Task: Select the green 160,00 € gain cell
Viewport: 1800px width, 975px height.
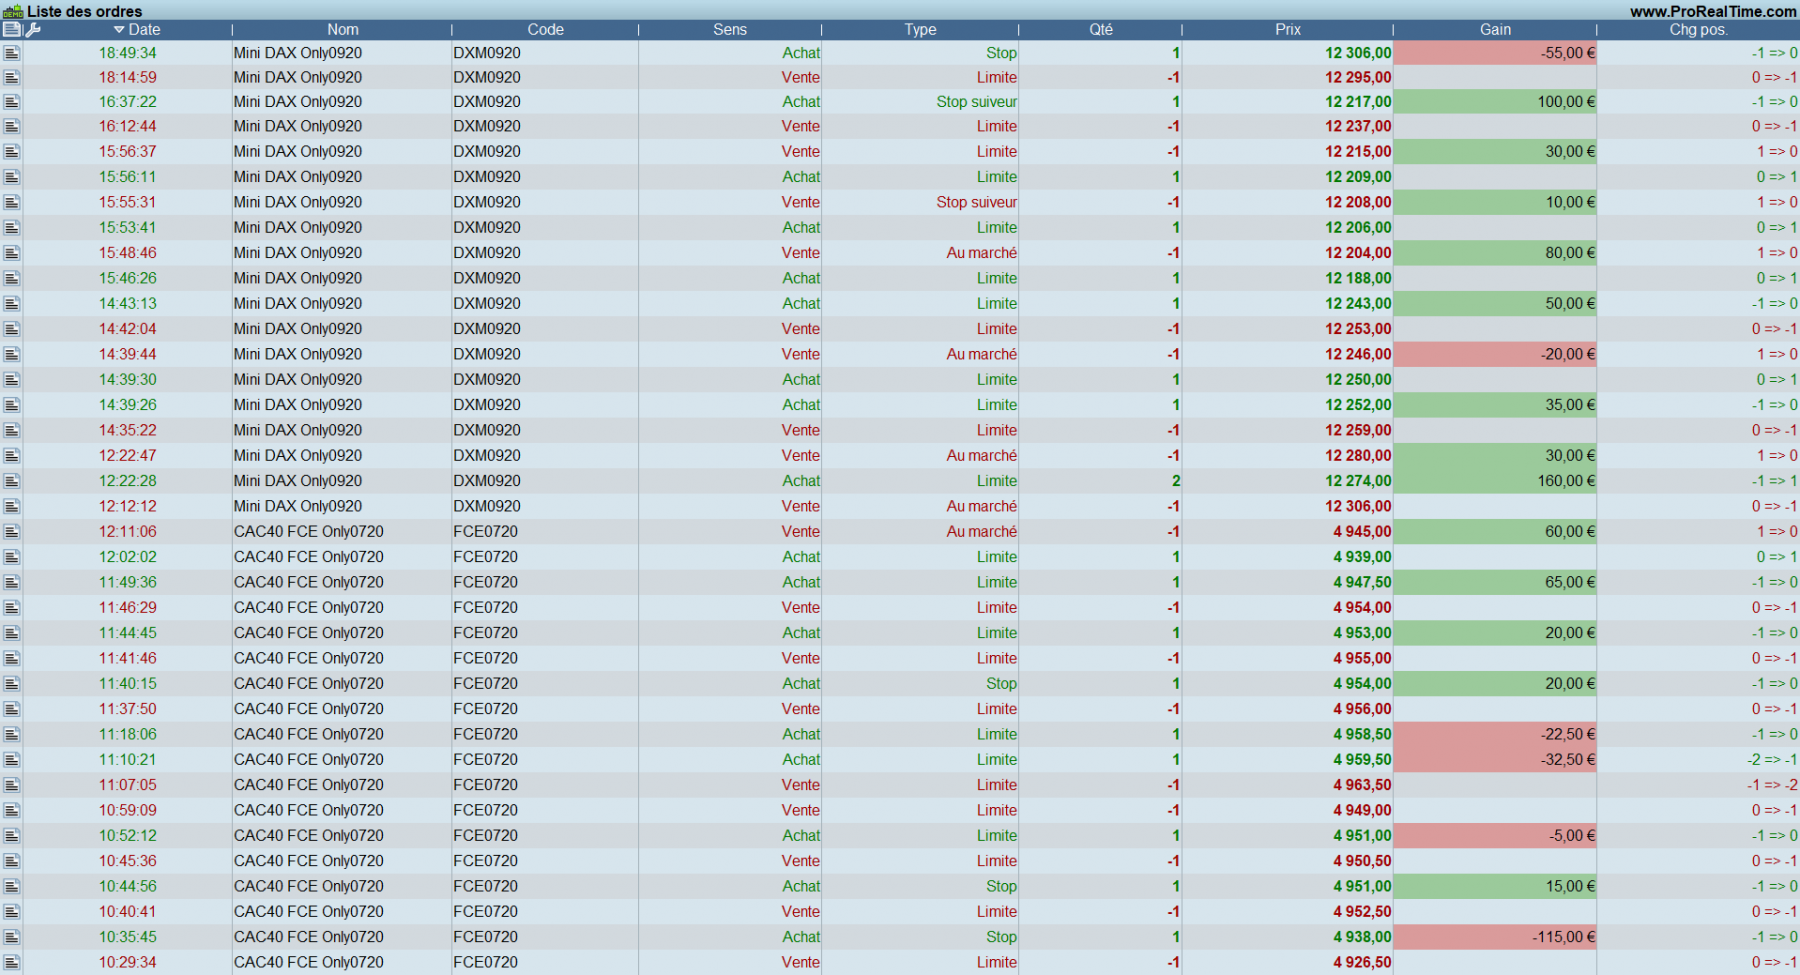Action: click(1495, 481)
